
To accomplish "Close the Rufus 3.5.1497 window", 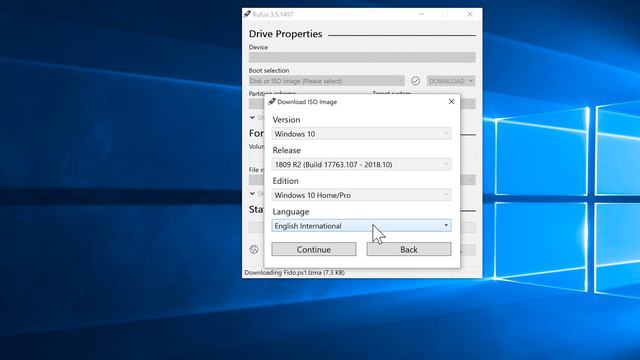I will tap(470, 14).
